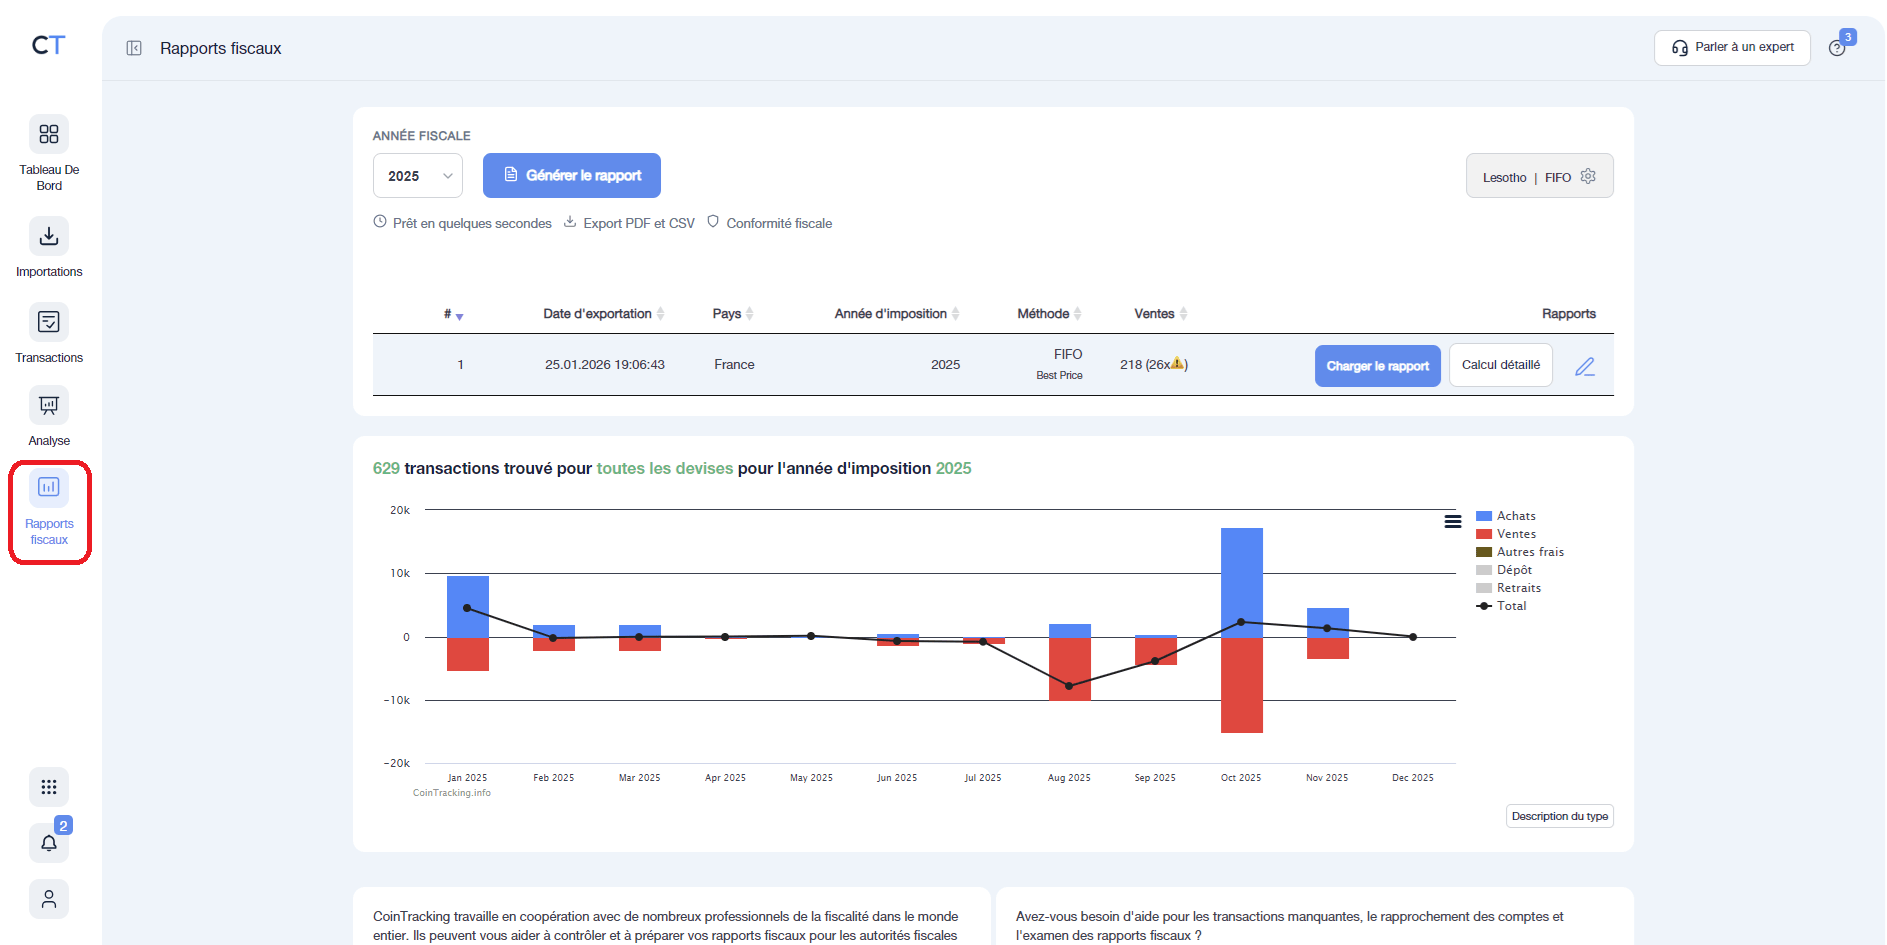Click the notifications bell icon
This screenshot has height=945, width=1887.
click(49, 843)
